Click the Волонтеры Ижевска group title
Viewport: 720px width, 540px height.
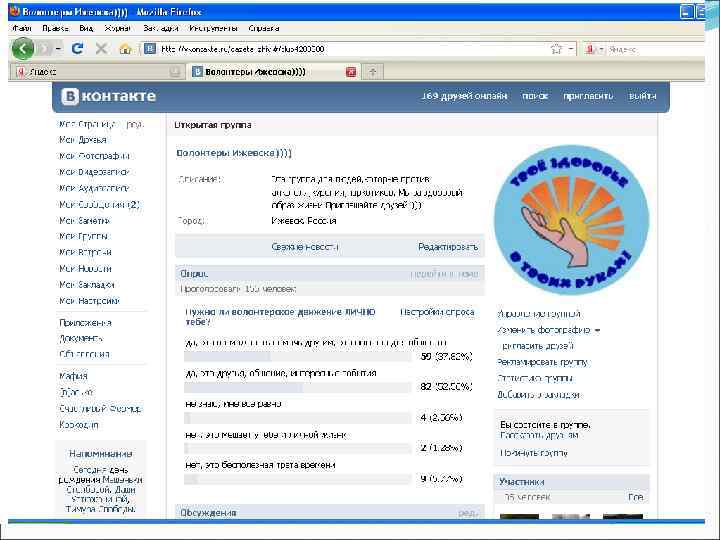pyautogui.click(x=234, y=152)
